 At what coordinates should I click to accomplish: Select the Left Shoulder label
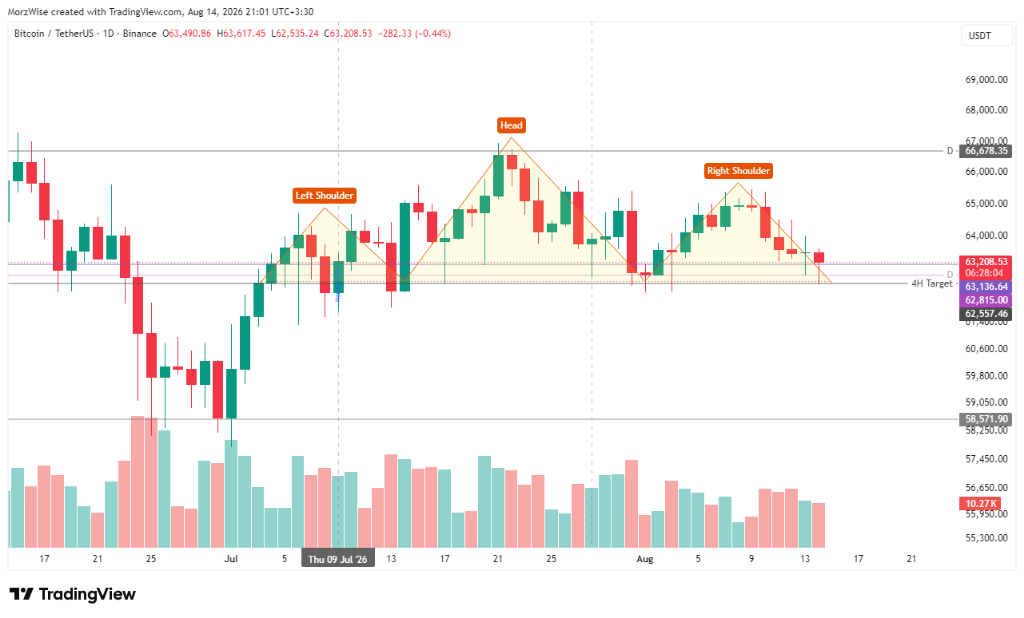coord(324,195)
